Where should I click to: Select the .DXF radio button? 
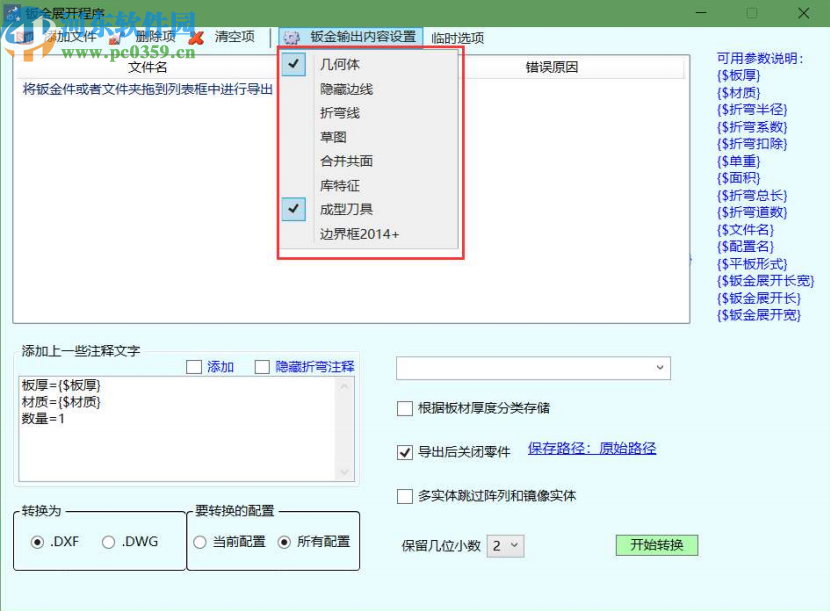pyautogui.click(x=37, y=542)
